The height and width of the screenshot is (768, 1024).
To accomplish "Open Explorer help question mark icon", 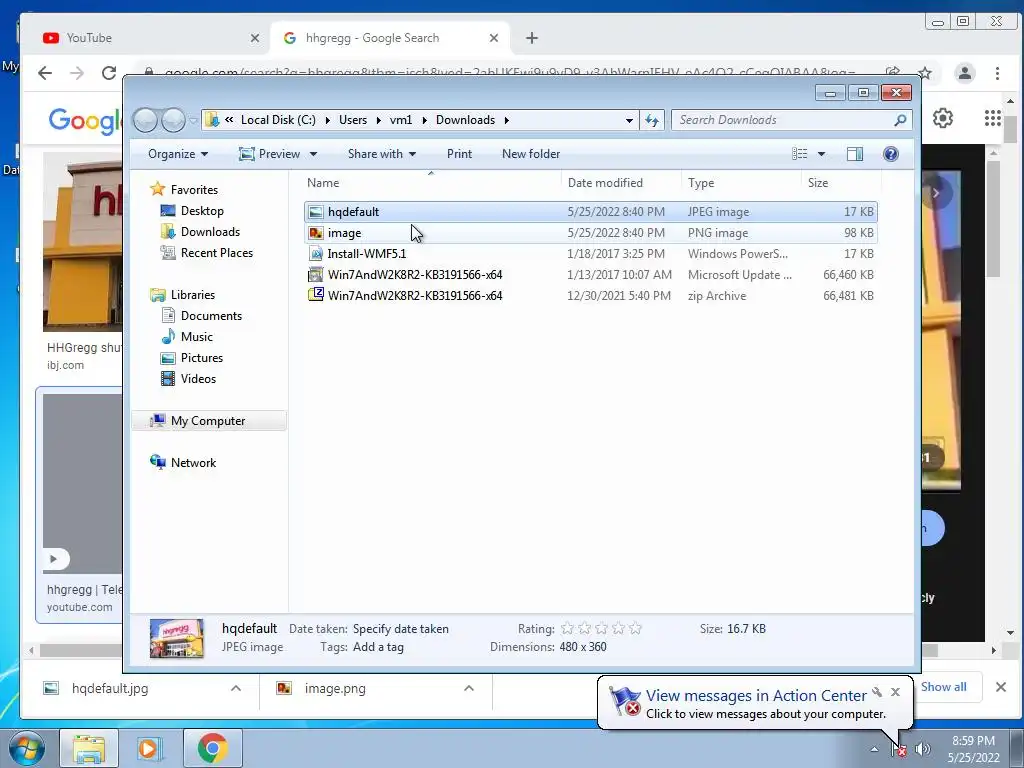I will [891, 154].
